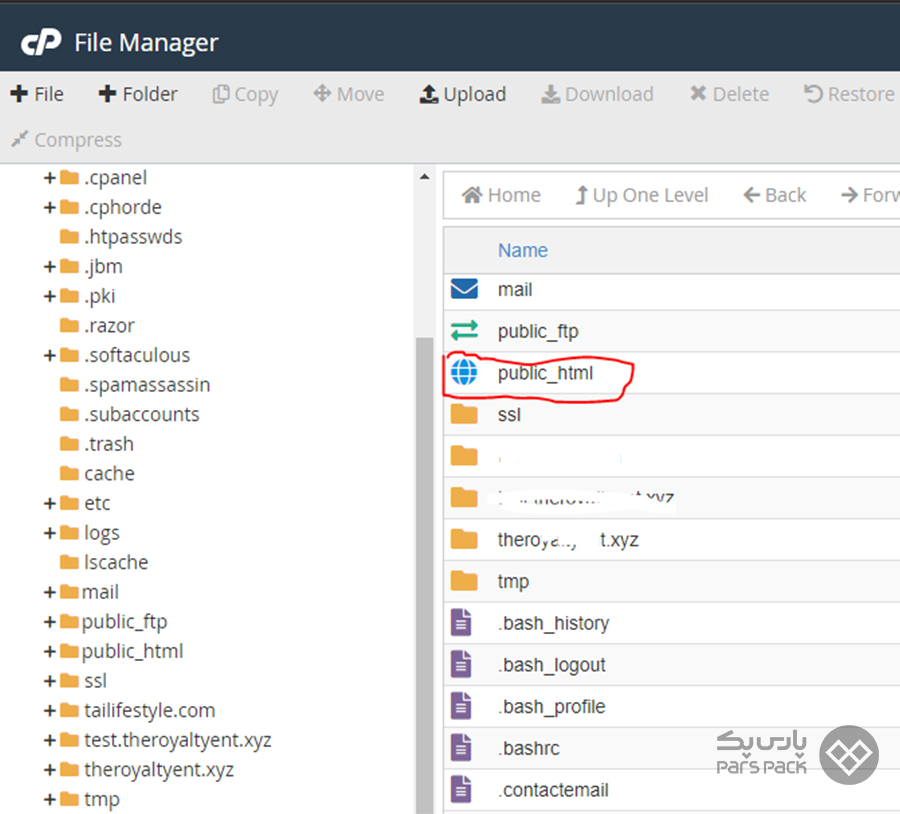This screenshot has width=900, height=814.
Task: Click the Compress toolbar button
Action: click(x=66, y=139)
